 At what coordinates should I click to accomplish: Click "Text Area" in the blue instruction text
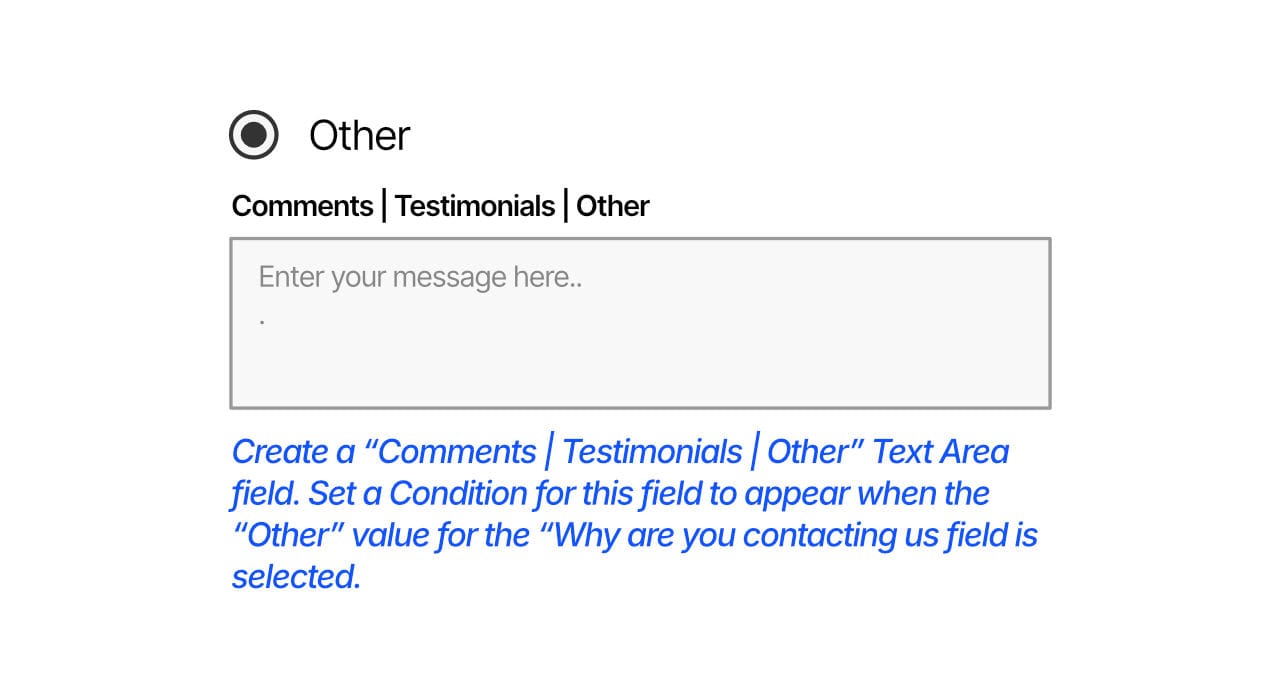[x=940, y=452]
